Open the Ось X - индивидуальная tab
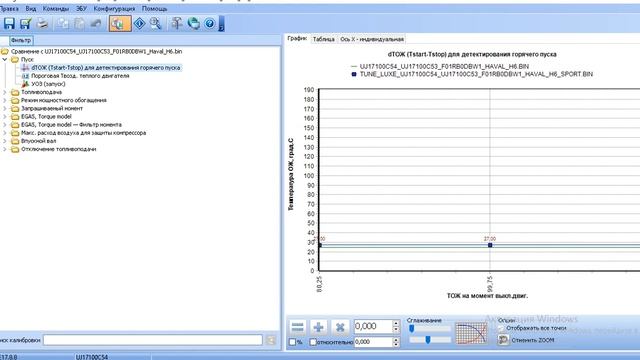 pyautogui.click(x=372, y=39)
